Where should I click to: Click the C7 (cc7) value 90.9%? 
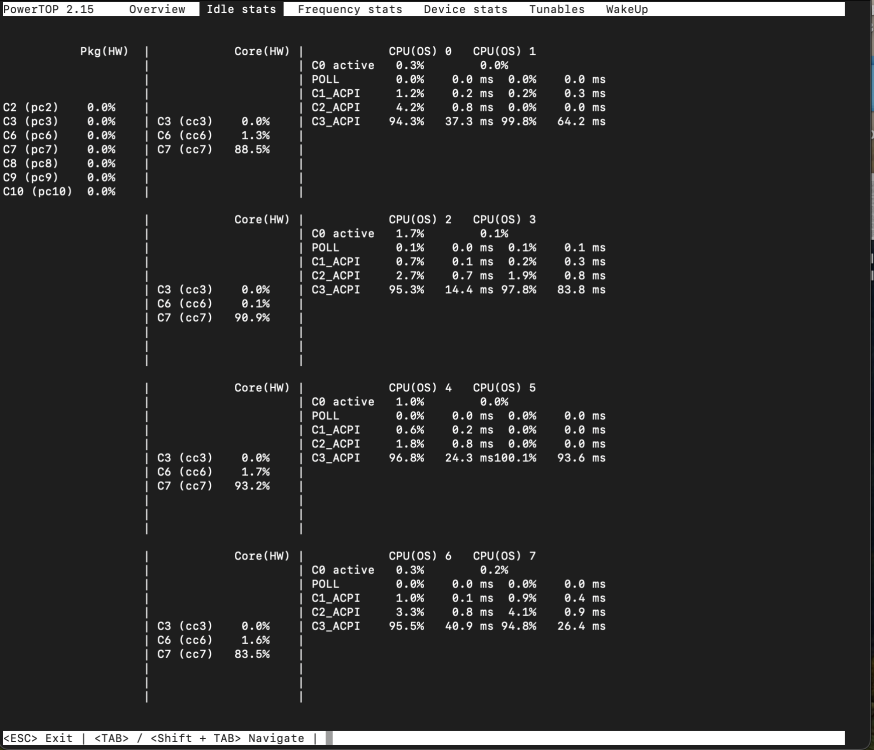(x=252, y=318)
